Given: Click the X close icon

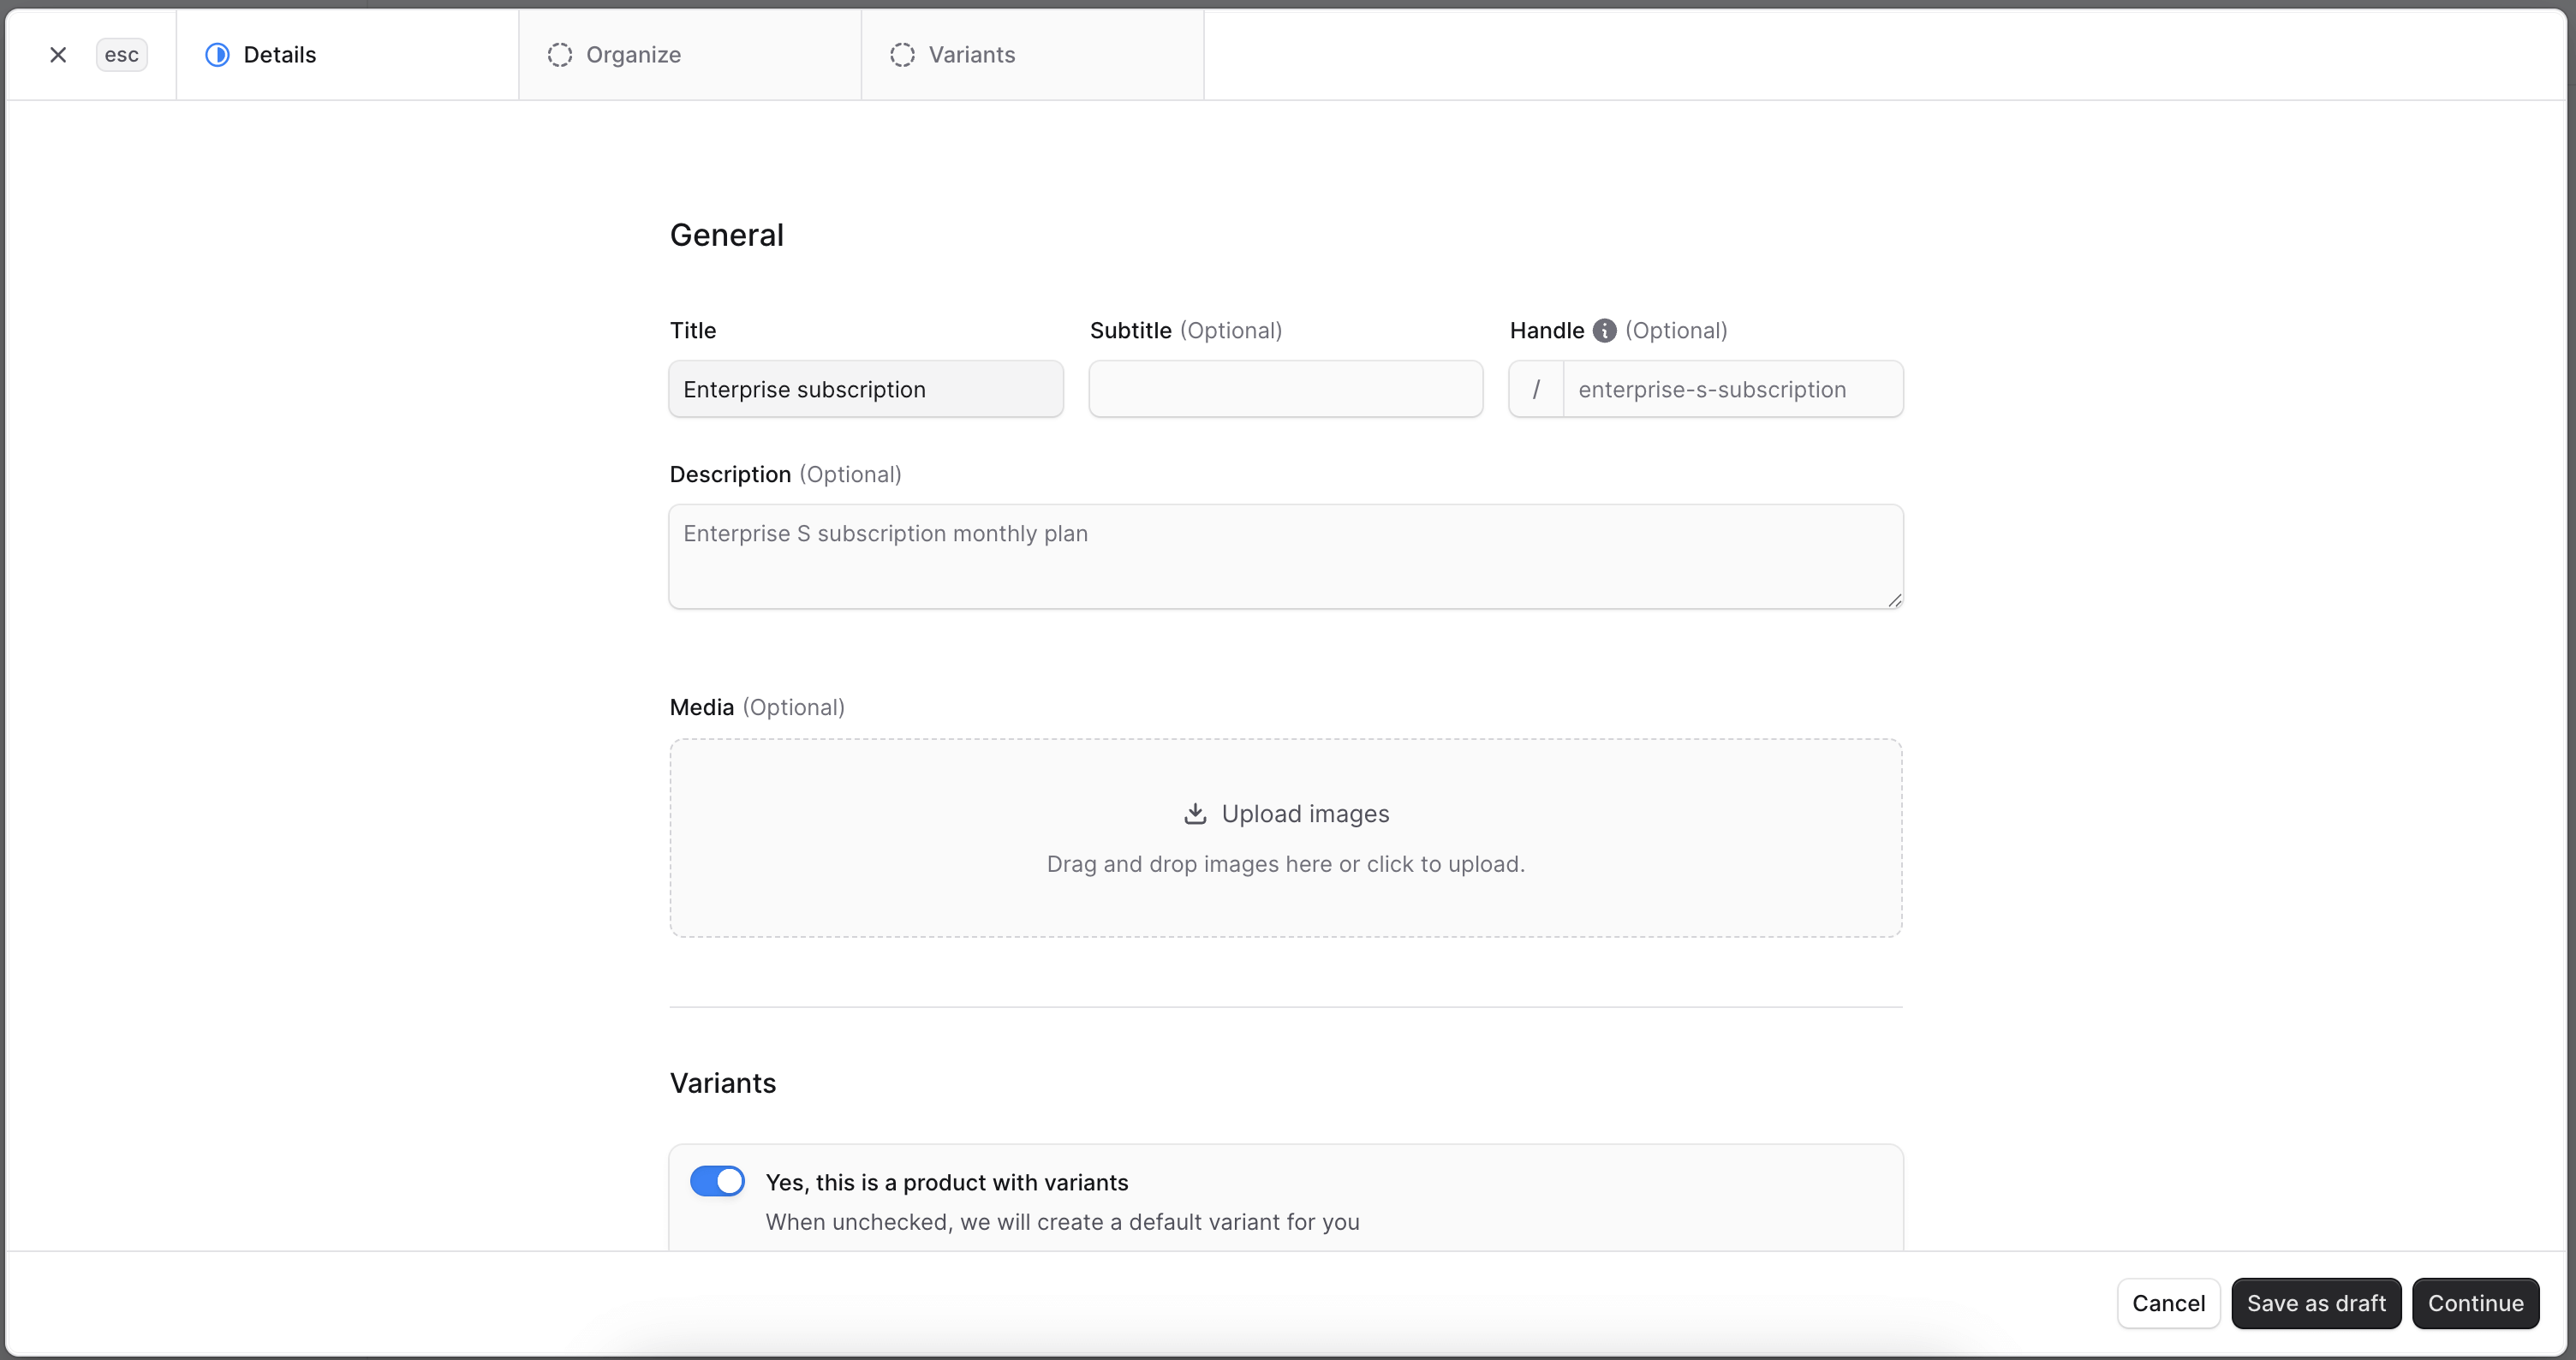Looking at the screenshot, I should pyautogui.click(x=58, y=55).
